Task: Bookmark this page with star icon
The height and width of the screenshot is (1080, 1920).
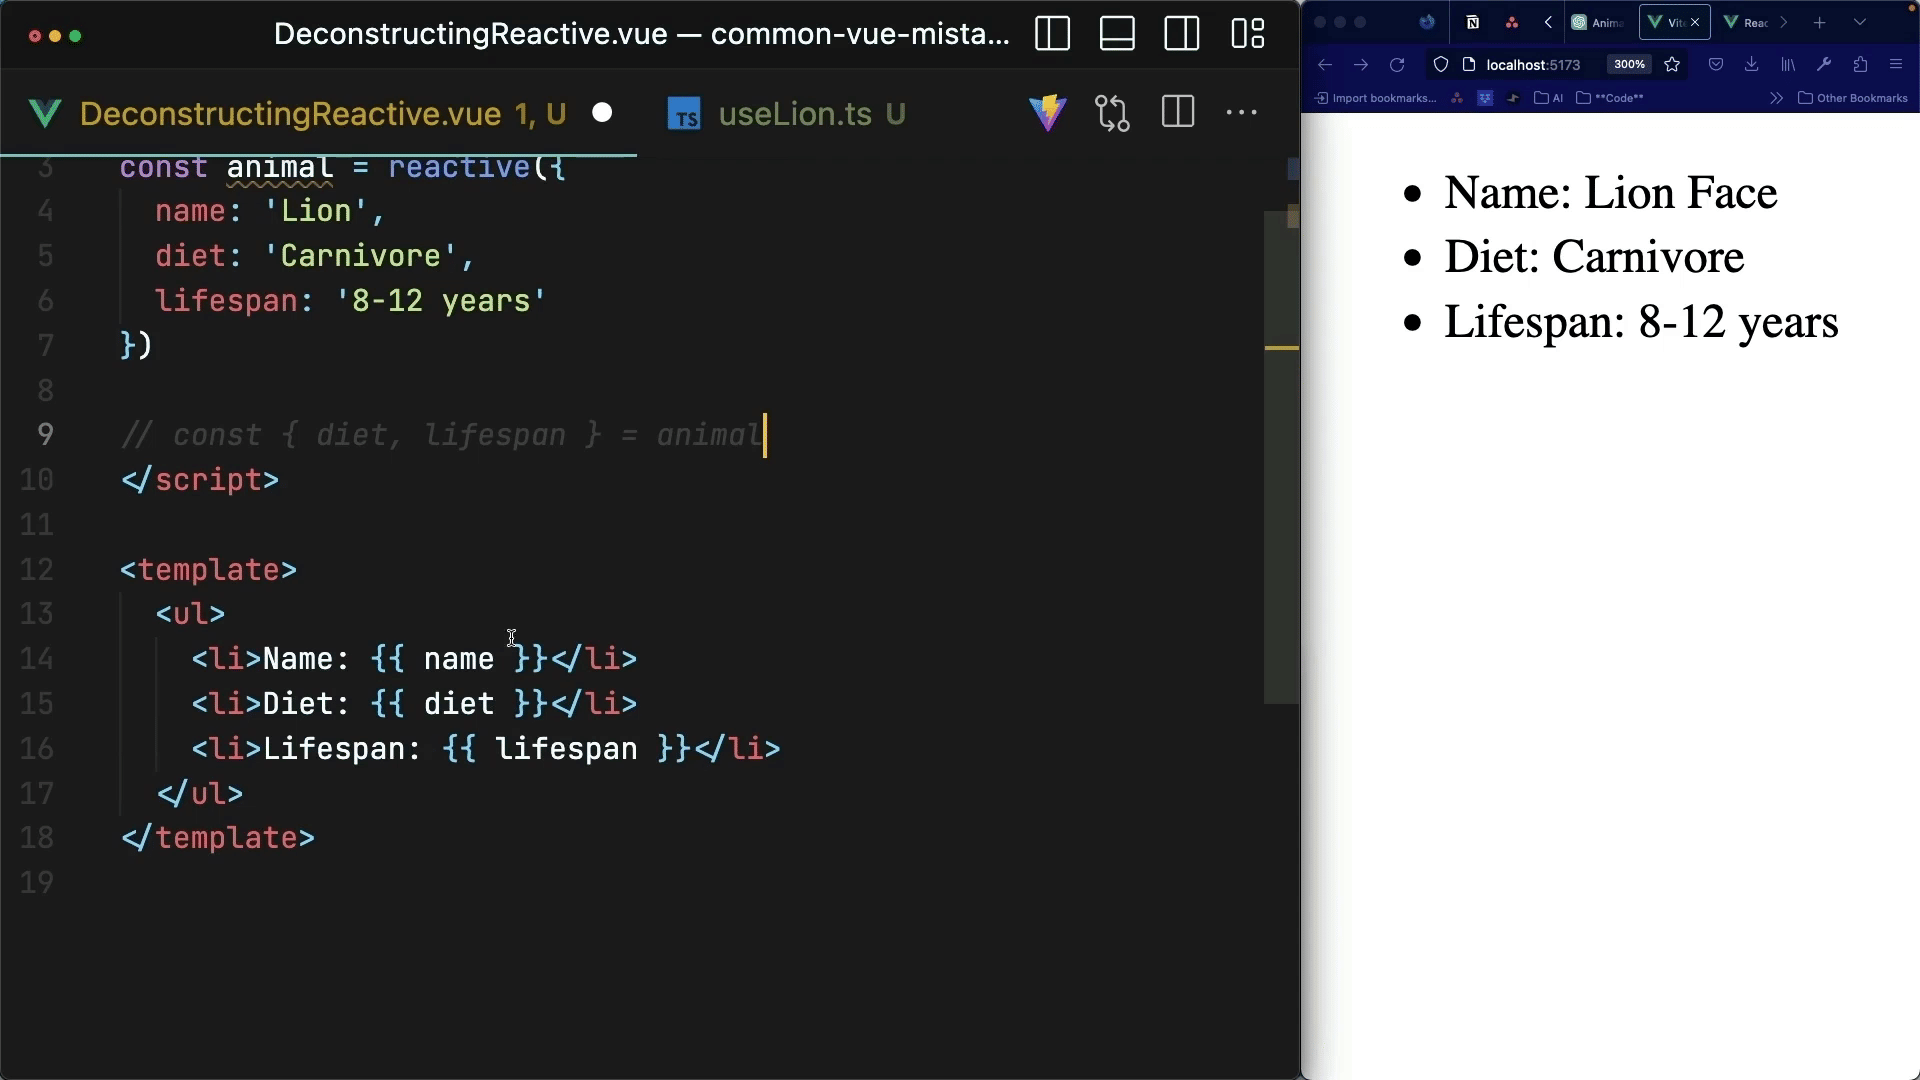Action: pos(1672,65)
